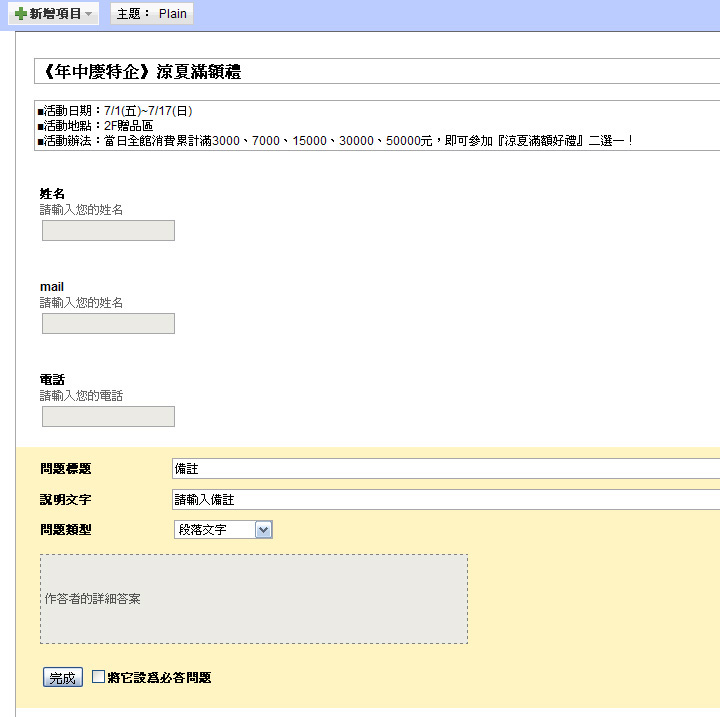Select the 電話 question label
This screenshot has height=717, width=720.
pyautogui.click(x=52, y=380)
